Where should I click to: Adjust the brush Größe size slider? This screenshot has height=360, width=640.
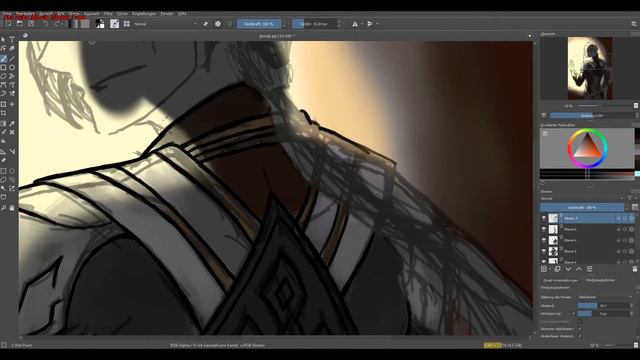click(x=315, y=24)
